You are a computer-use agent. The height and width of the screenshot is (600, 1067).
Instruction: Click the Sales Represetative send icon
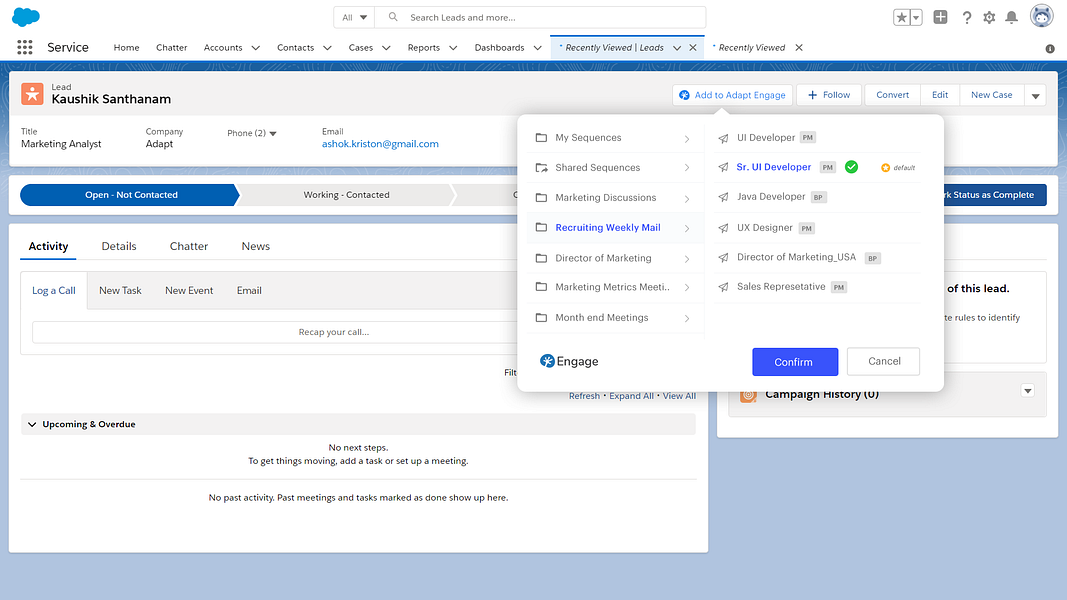tap(723, 287)
